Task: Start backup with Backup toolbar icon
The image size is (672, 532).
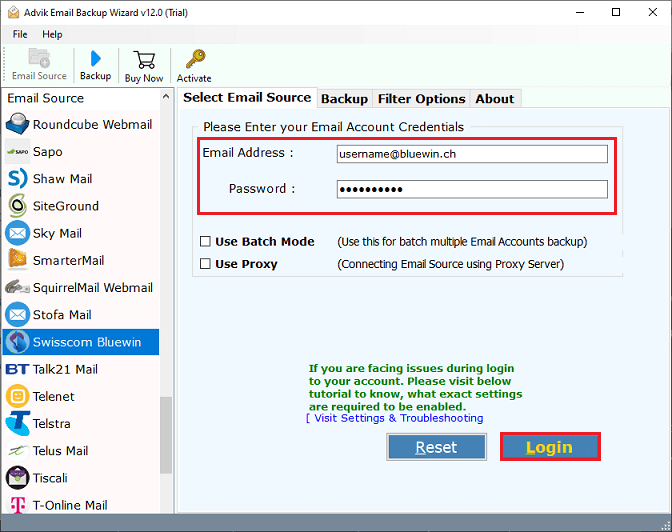Action: pos(96,59)
